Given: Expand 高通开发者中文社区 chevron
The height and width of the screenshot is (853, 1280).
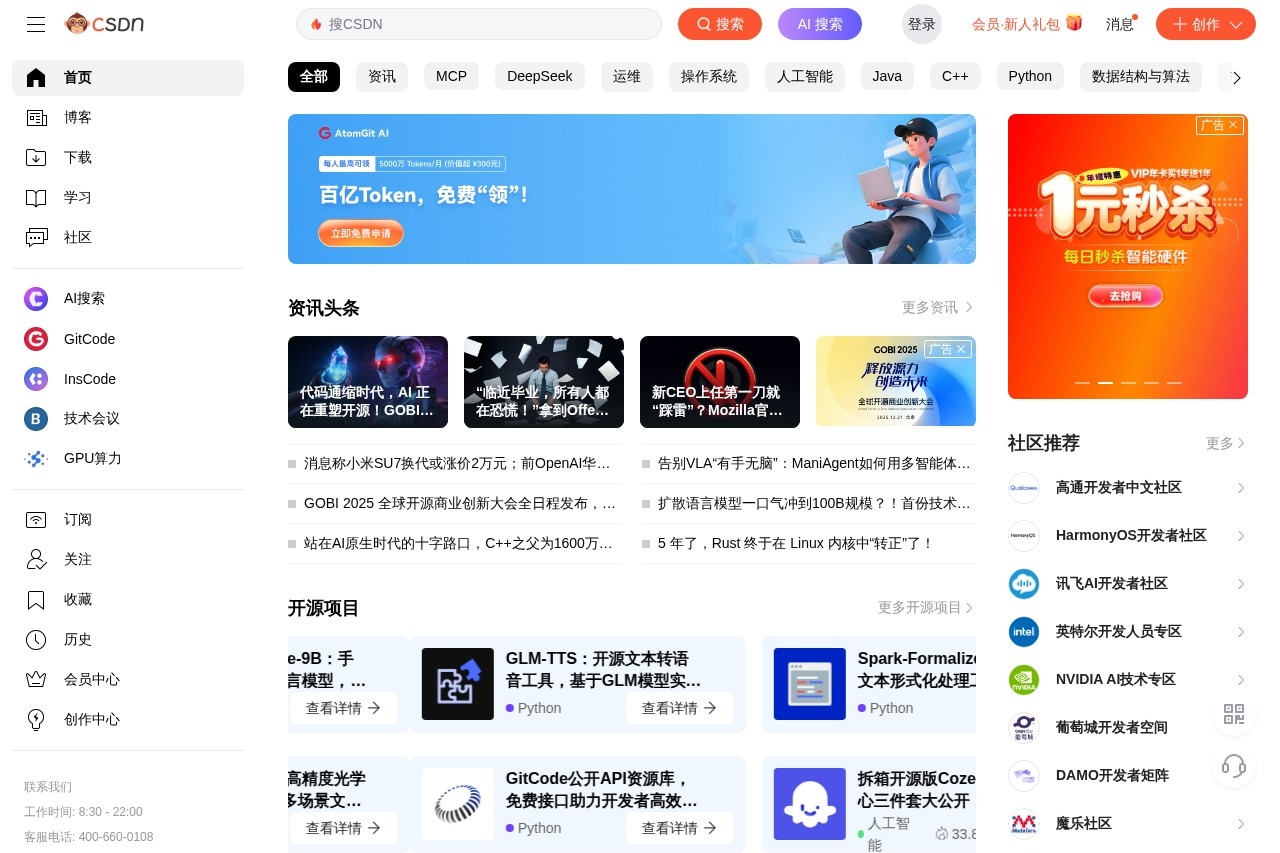Looking at the screenshot, I should coord(1240,488).
